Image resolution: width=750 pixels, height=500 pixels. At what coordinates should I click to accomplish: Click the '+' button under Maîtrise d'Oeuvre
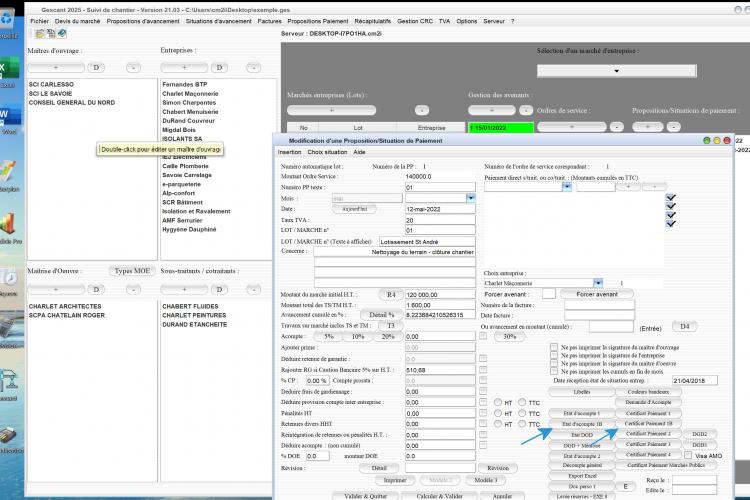[56, 289]
